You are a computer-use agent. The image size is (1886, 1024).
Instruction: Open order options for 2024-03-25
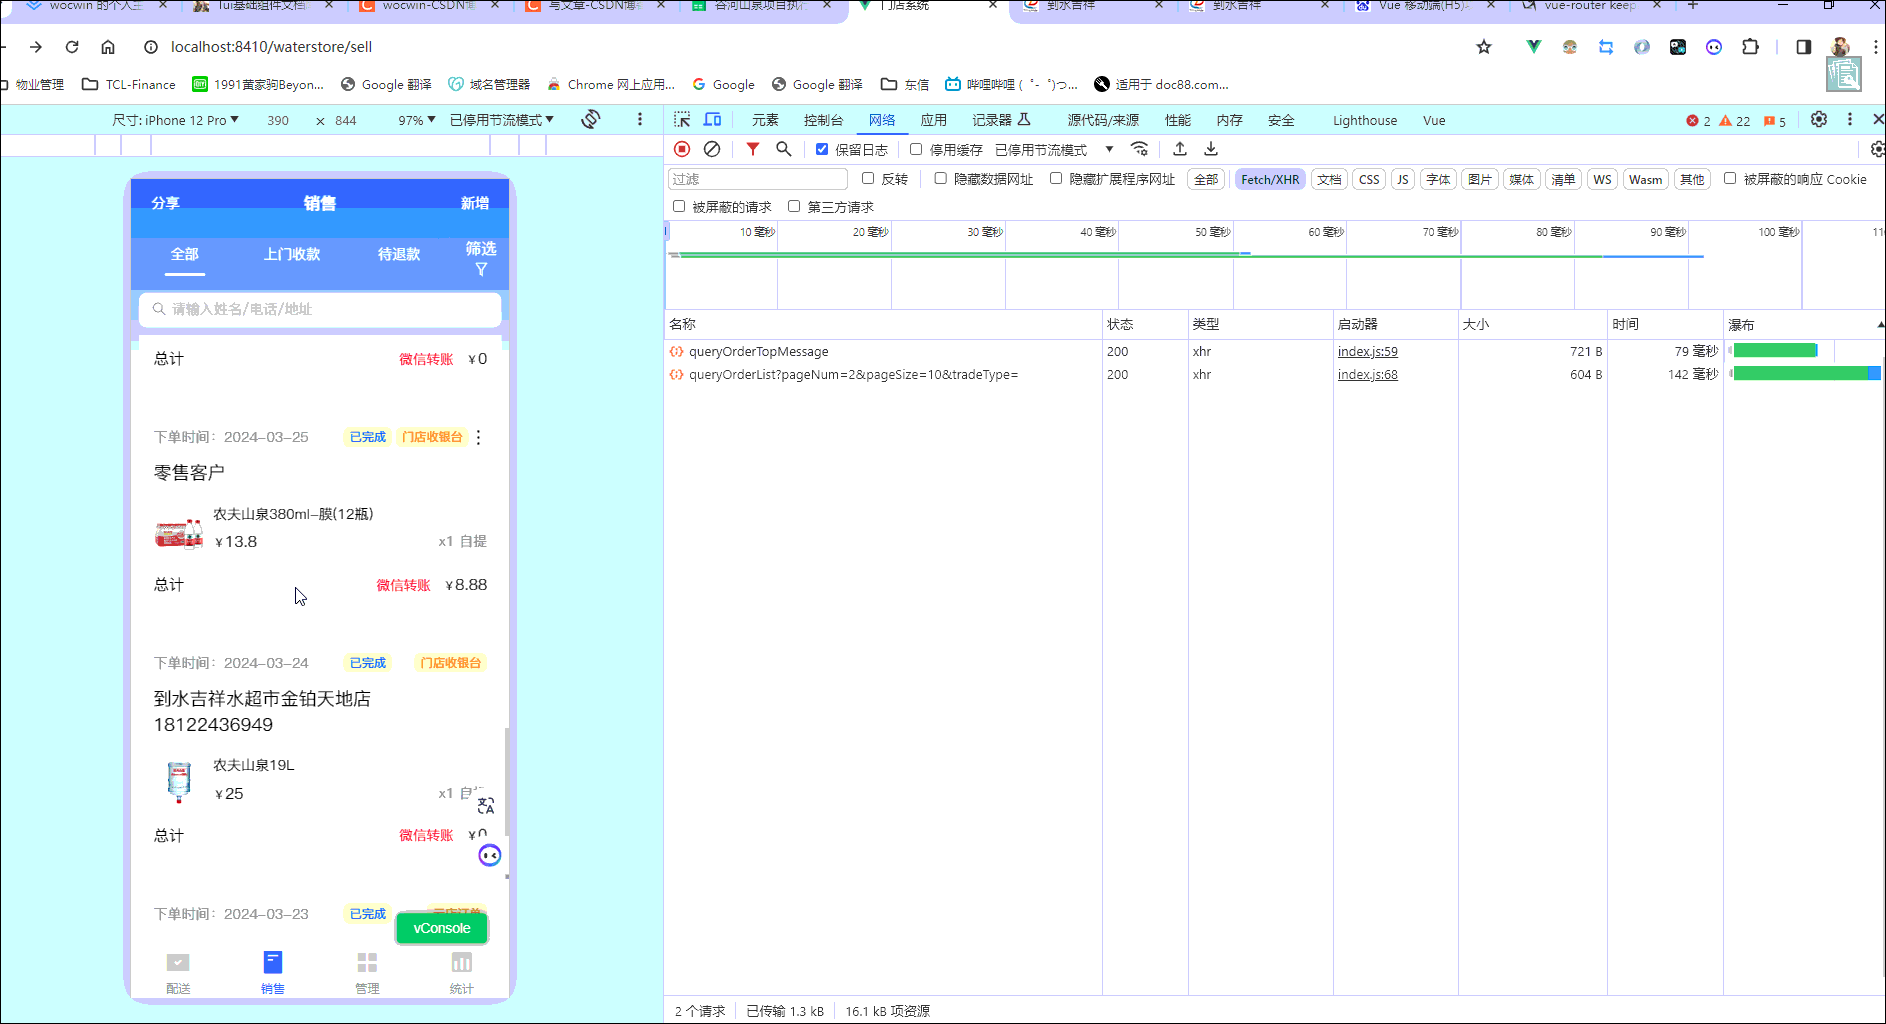pyautogui.click(x=479, y=437)
